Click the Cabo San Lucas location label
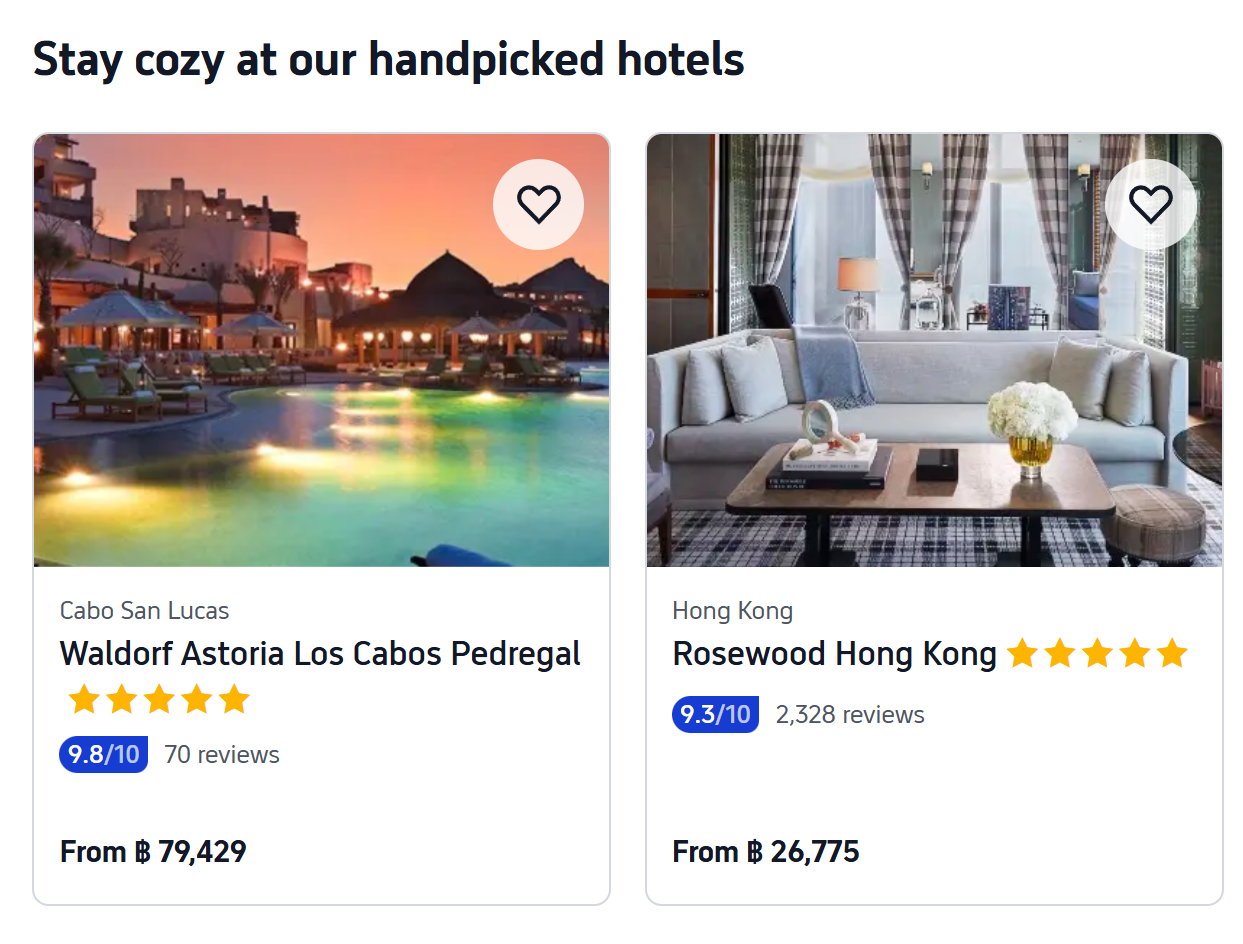 pyautogui.click(x=144, y=611)
